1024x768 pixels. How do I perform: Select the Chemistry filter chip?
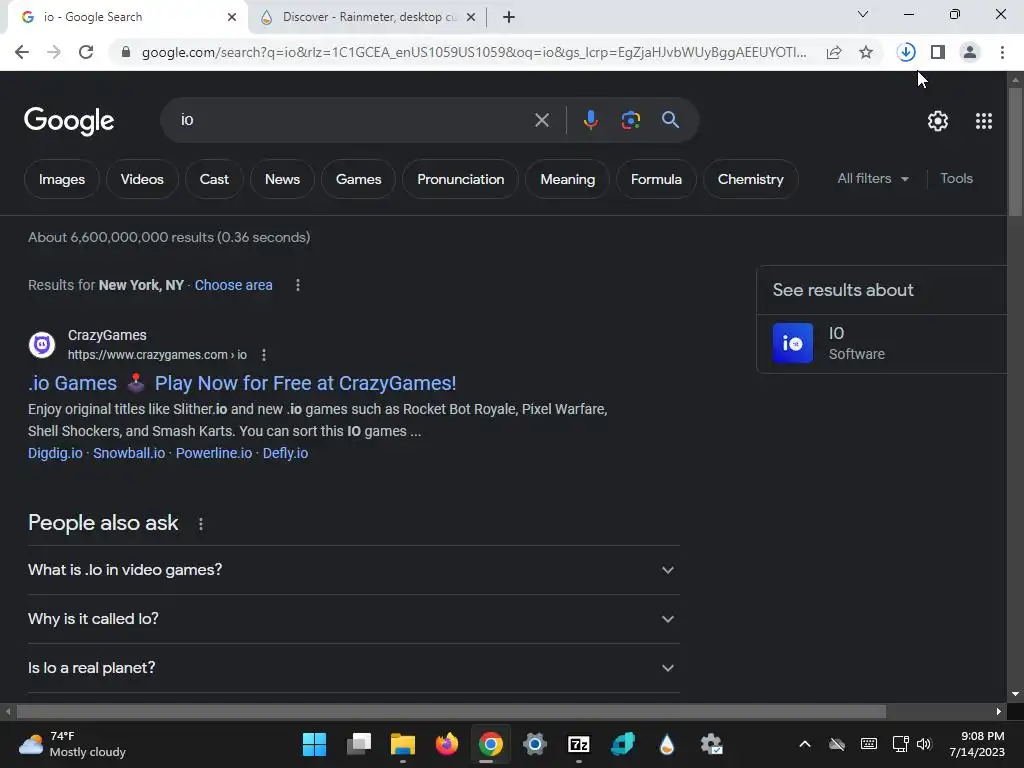[750, 179]
